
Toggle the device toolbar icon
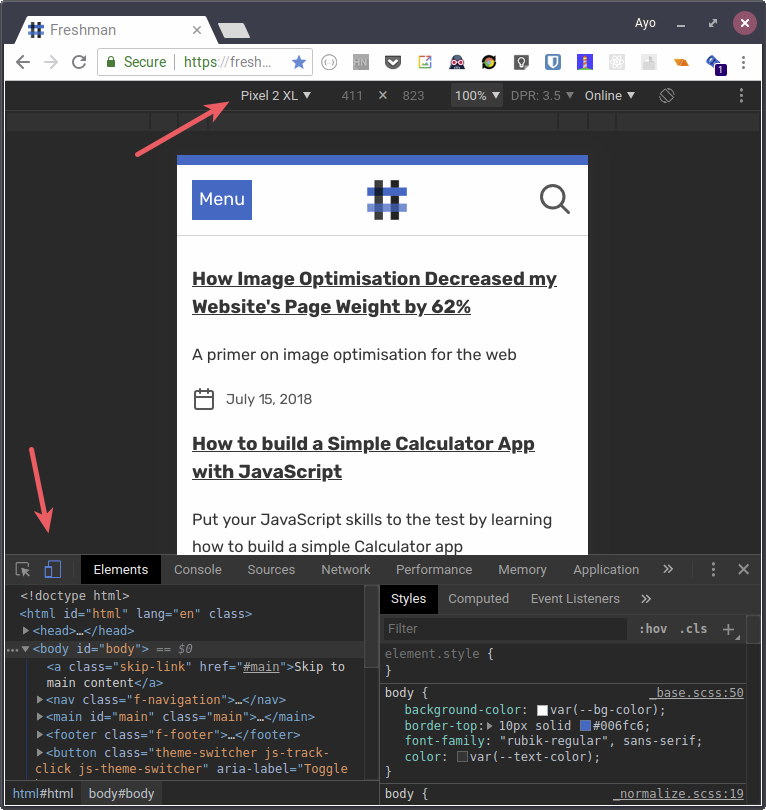[x=53, y=570]
